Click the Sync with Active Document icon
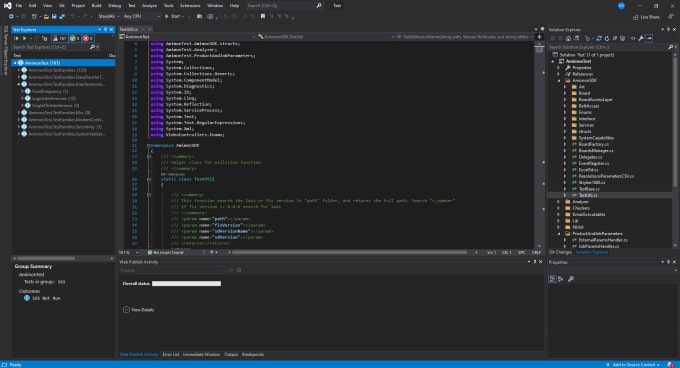The width and height of the screenshot is (680, 368). [599, 38]
